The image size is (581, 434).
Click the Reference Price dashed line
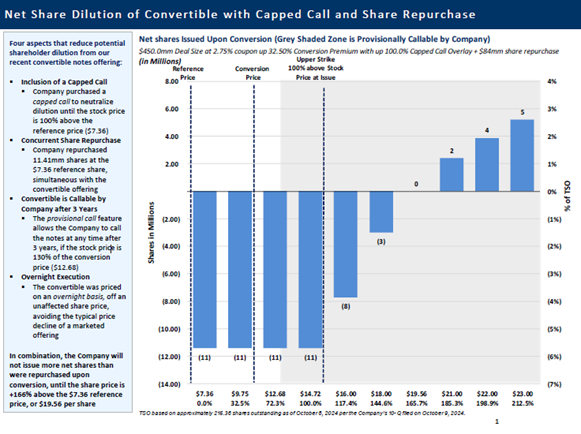[x=191, y=234]
